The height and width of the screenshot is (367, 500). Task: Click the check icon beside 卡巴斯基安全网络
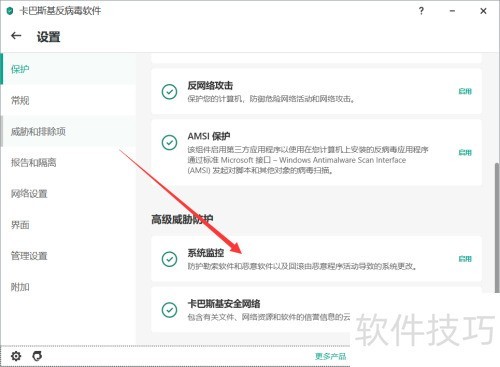coord(169,310)
